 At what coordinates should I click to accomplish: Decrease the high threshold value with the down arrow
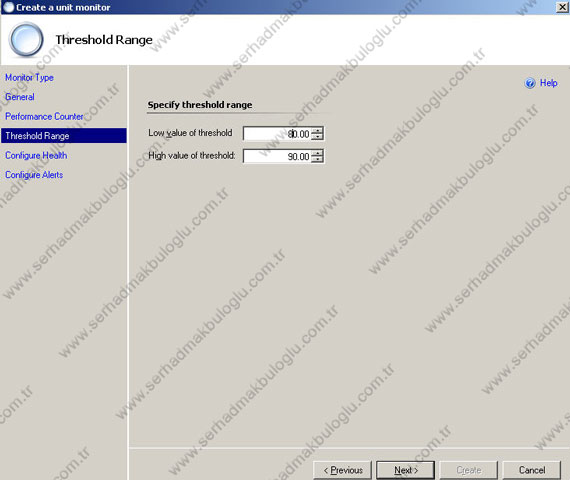[317, 159]
